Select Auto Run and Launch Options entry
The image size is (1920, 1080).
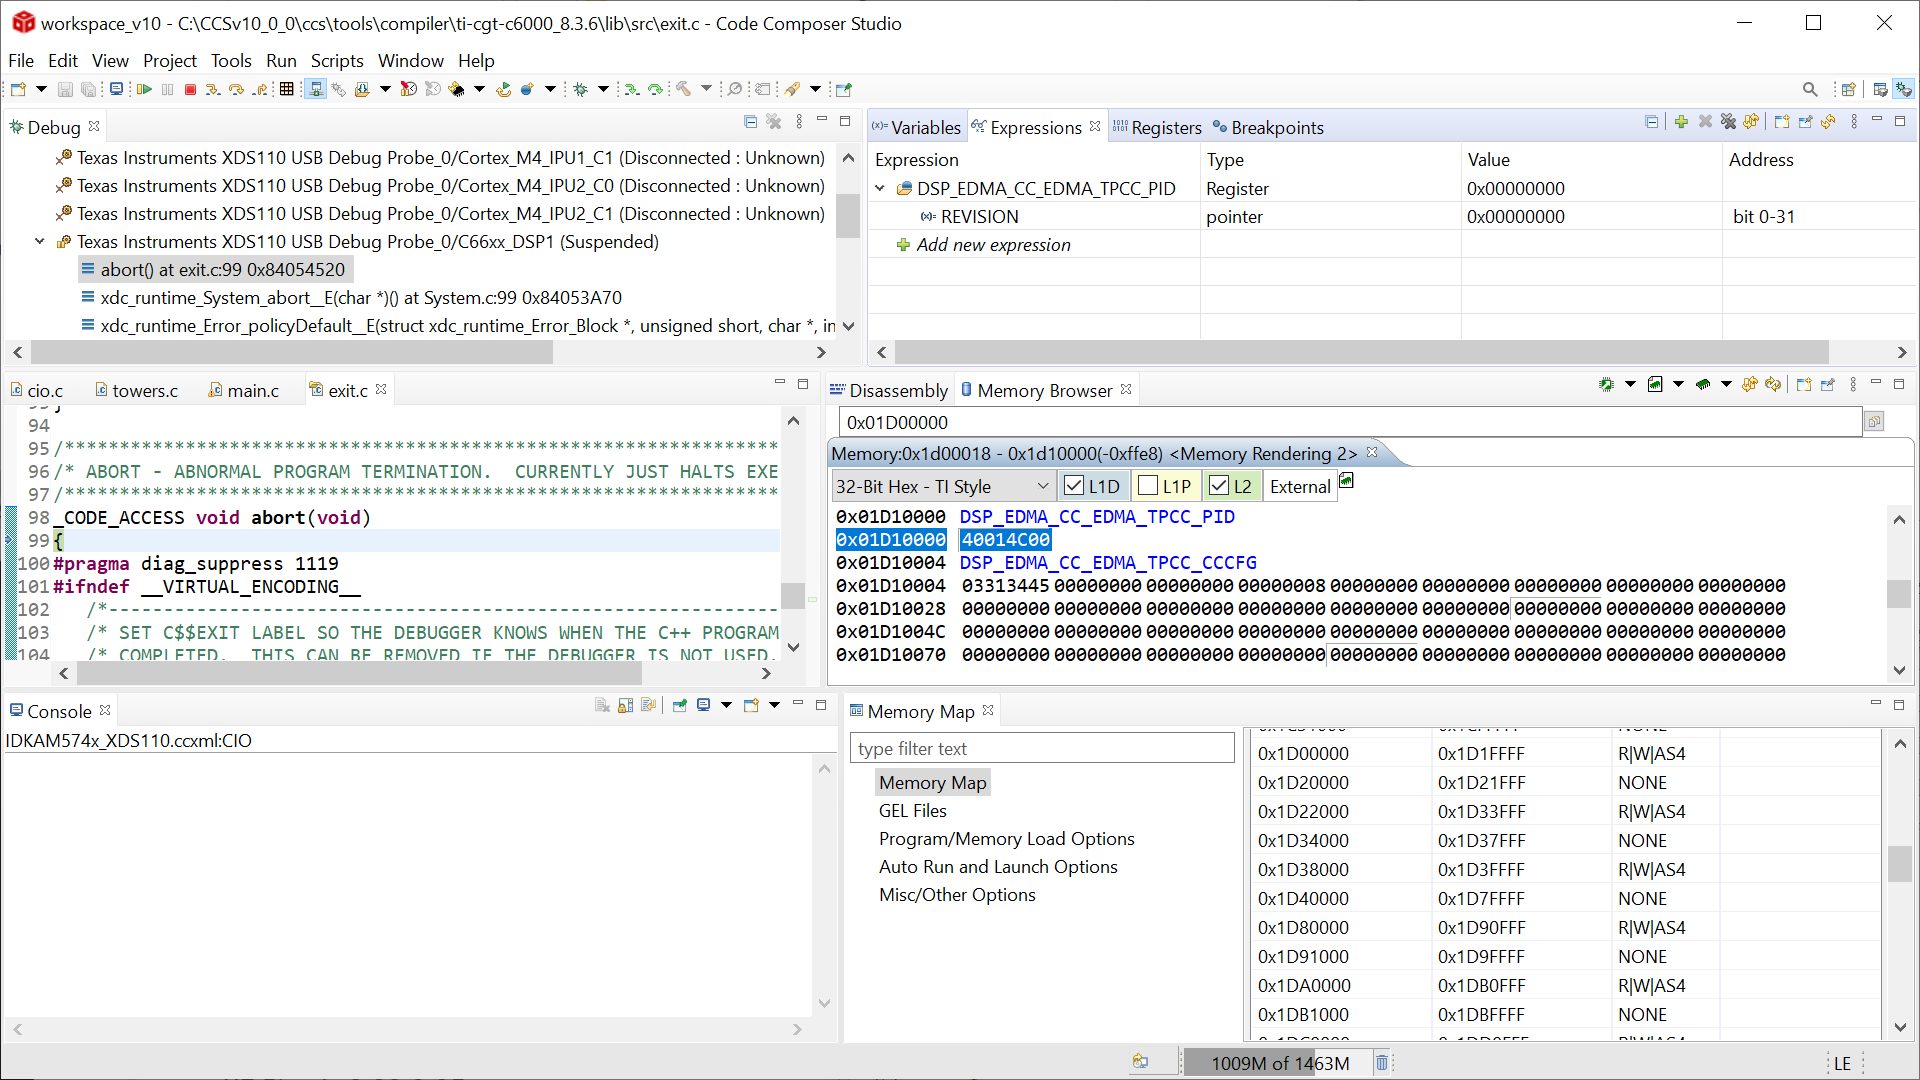coord(998,867)
